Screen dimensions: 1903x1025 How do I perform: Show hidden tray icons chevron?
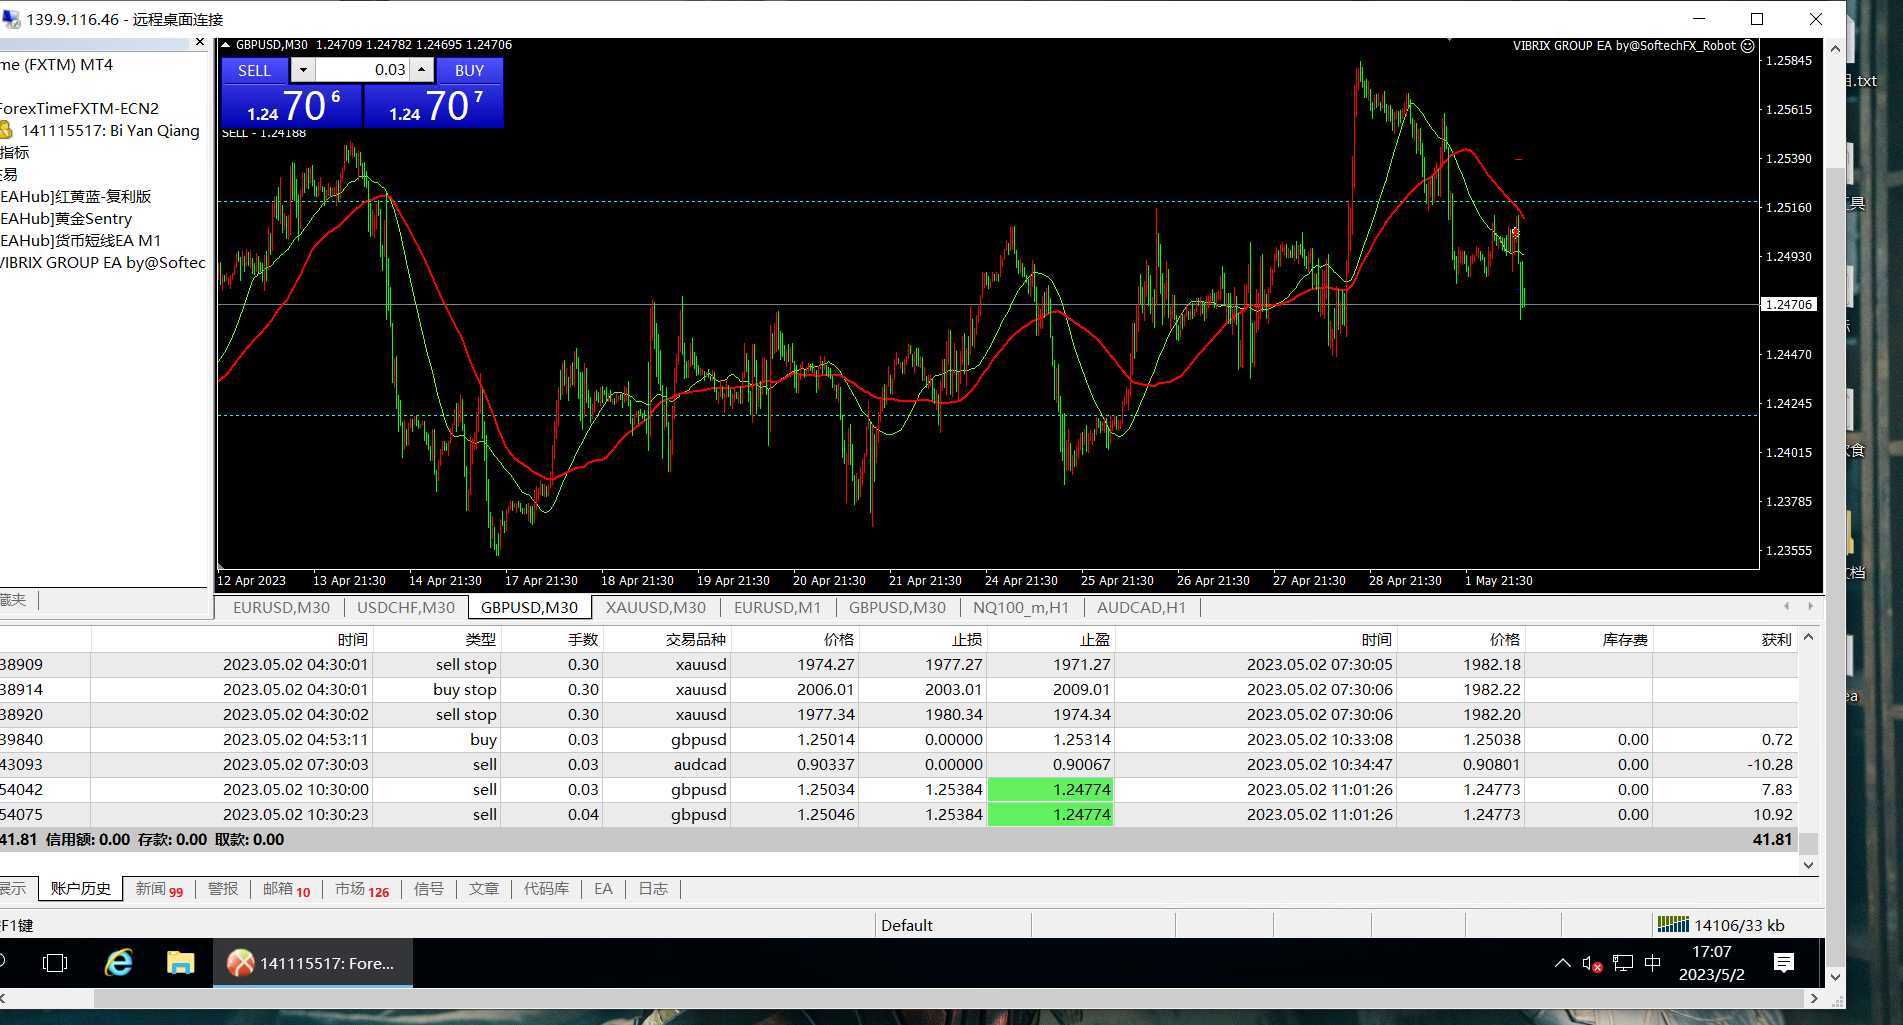(x=1562, y=963)
